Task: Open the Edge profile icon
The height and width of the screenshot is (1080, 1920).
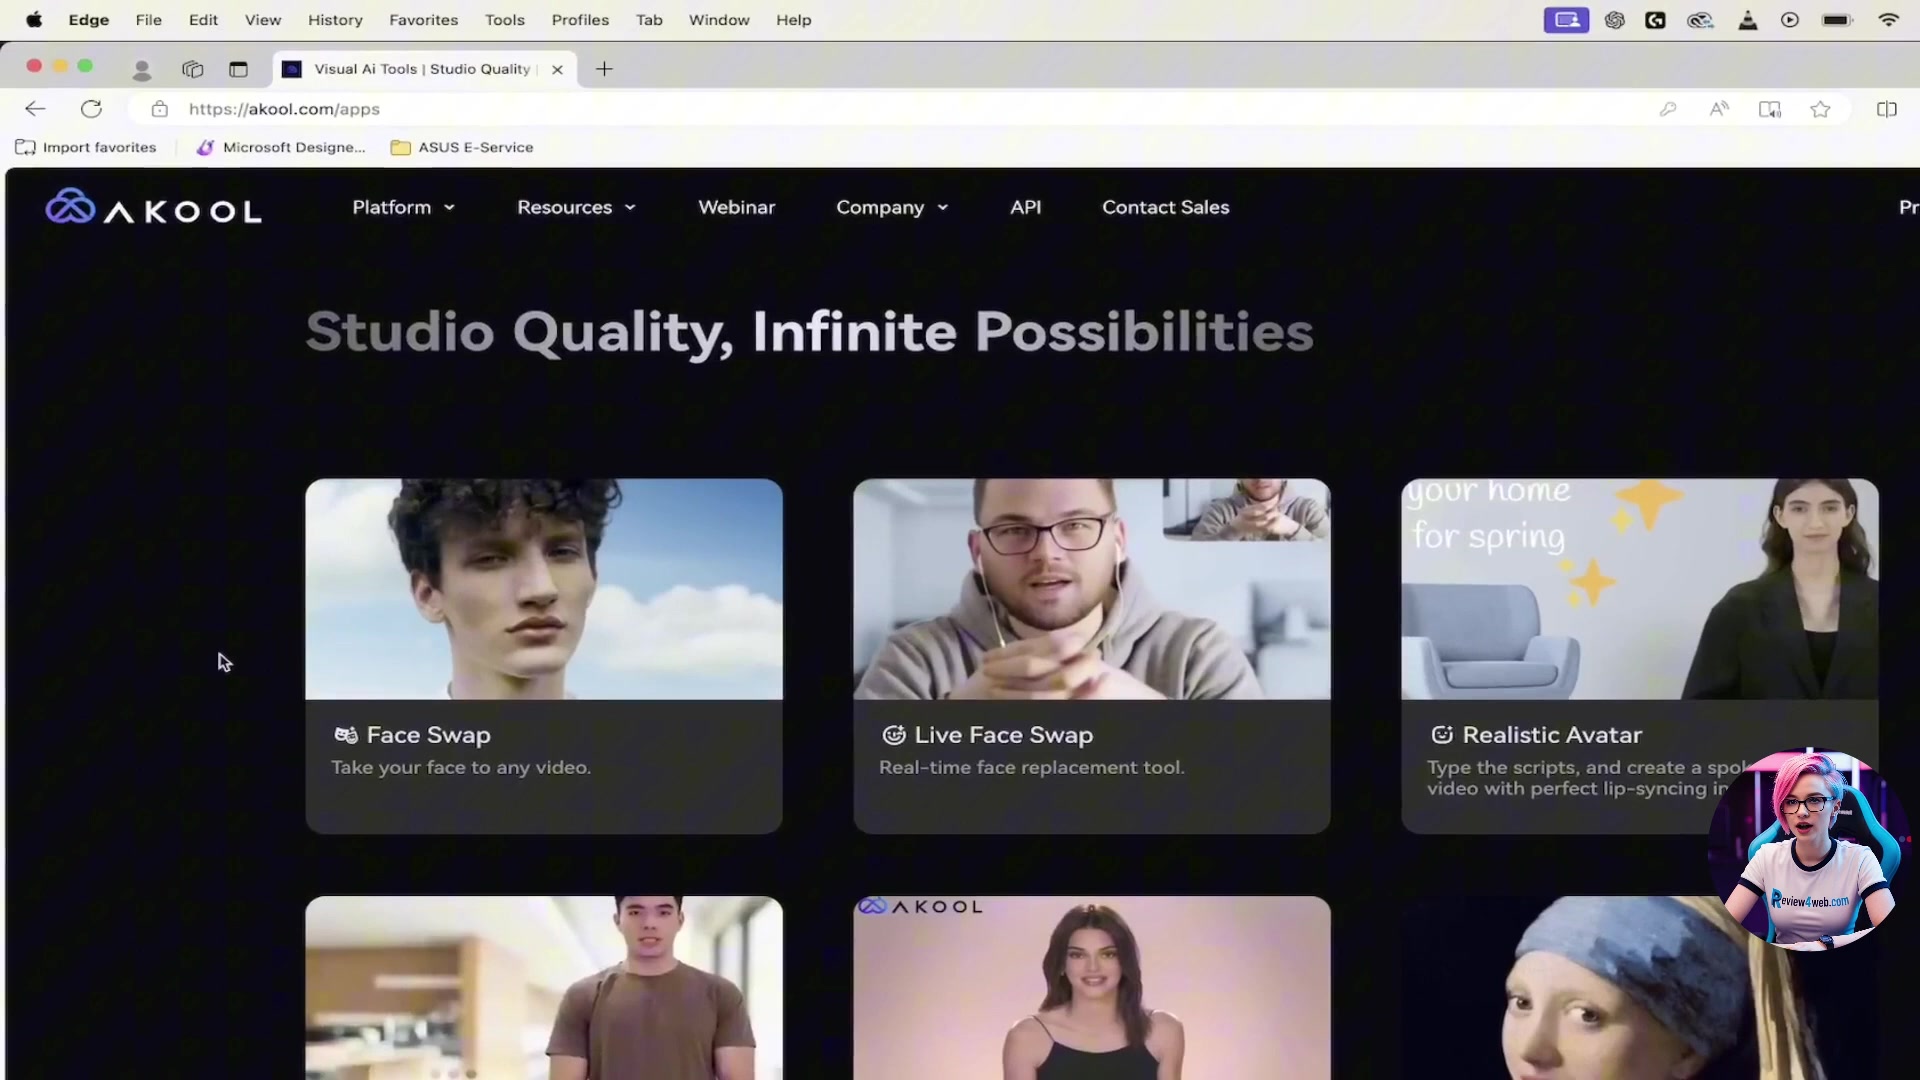Action: pos(142,69)
